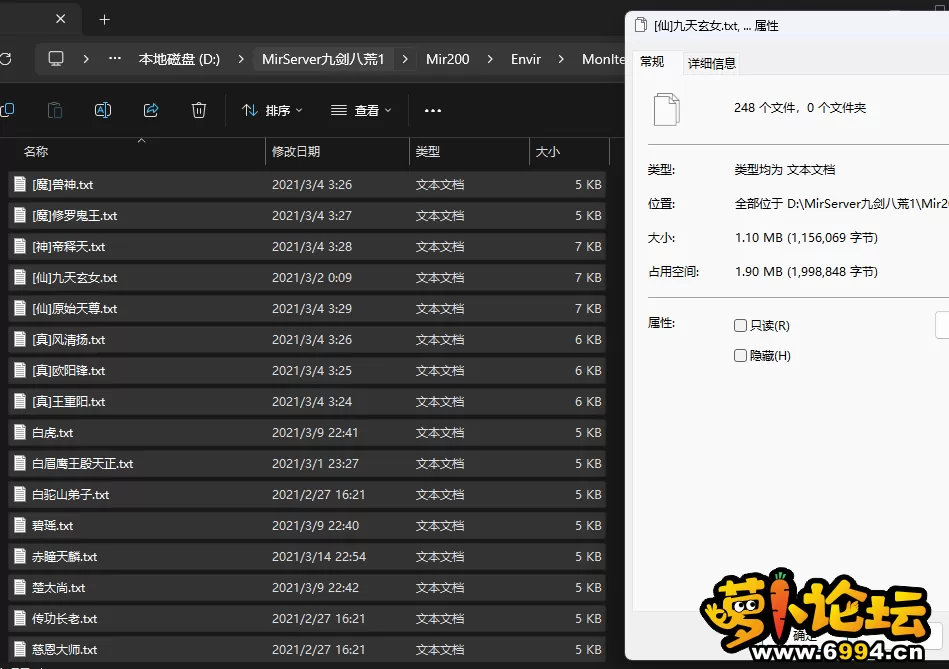
Task: Click file icon of [仙]九天玄女.txt row
Action: tap(20, 277)
